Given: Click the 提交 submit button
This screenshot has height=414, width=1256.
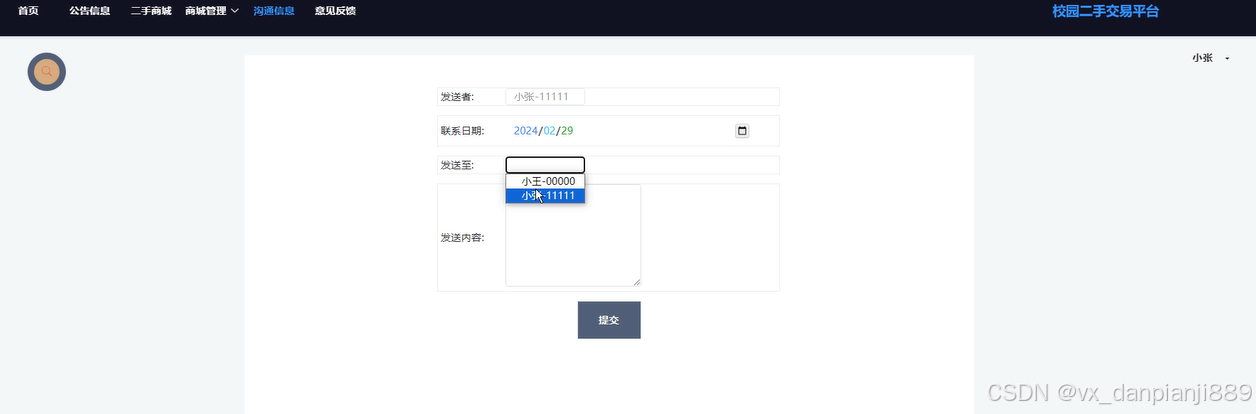Looking at the screenshot, I should point(609,320).
